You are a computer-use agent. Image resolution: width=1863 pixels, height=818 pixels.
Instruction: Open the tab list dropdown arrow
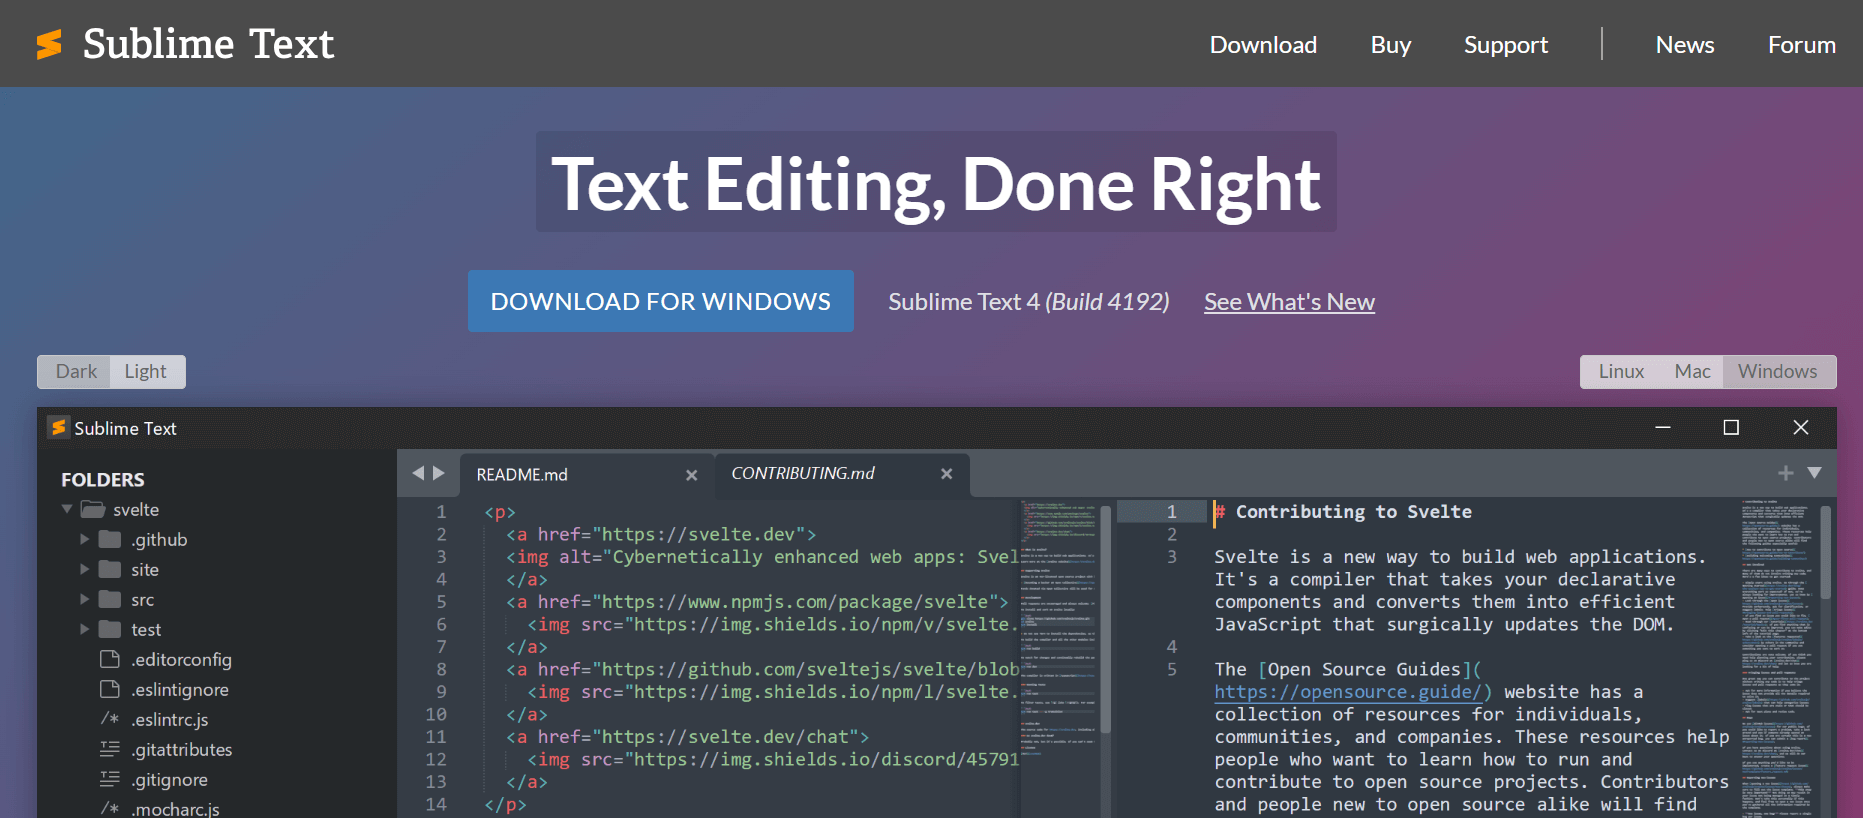1814,473
